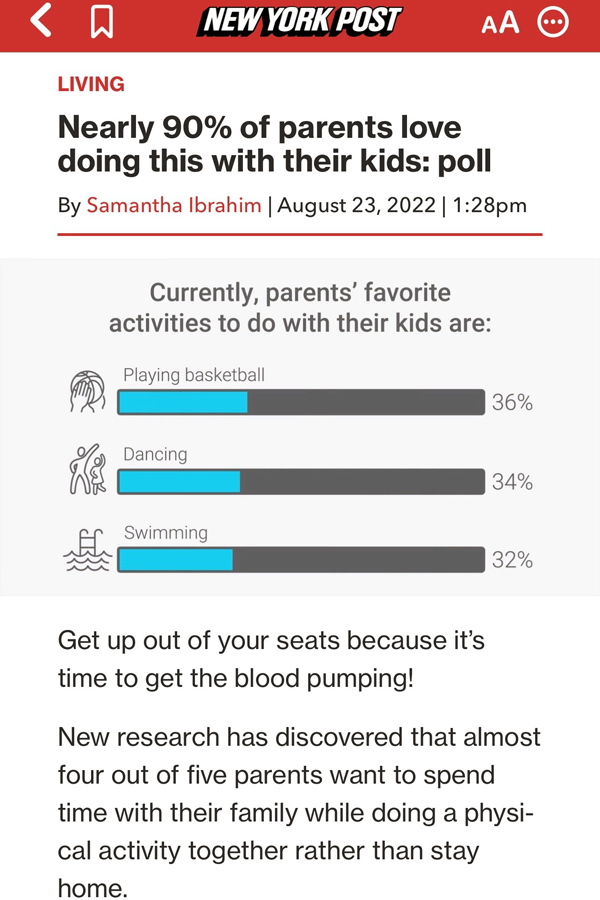Tap the basketball activity icon
Viewport: 600px width, 900px height.
88,391
